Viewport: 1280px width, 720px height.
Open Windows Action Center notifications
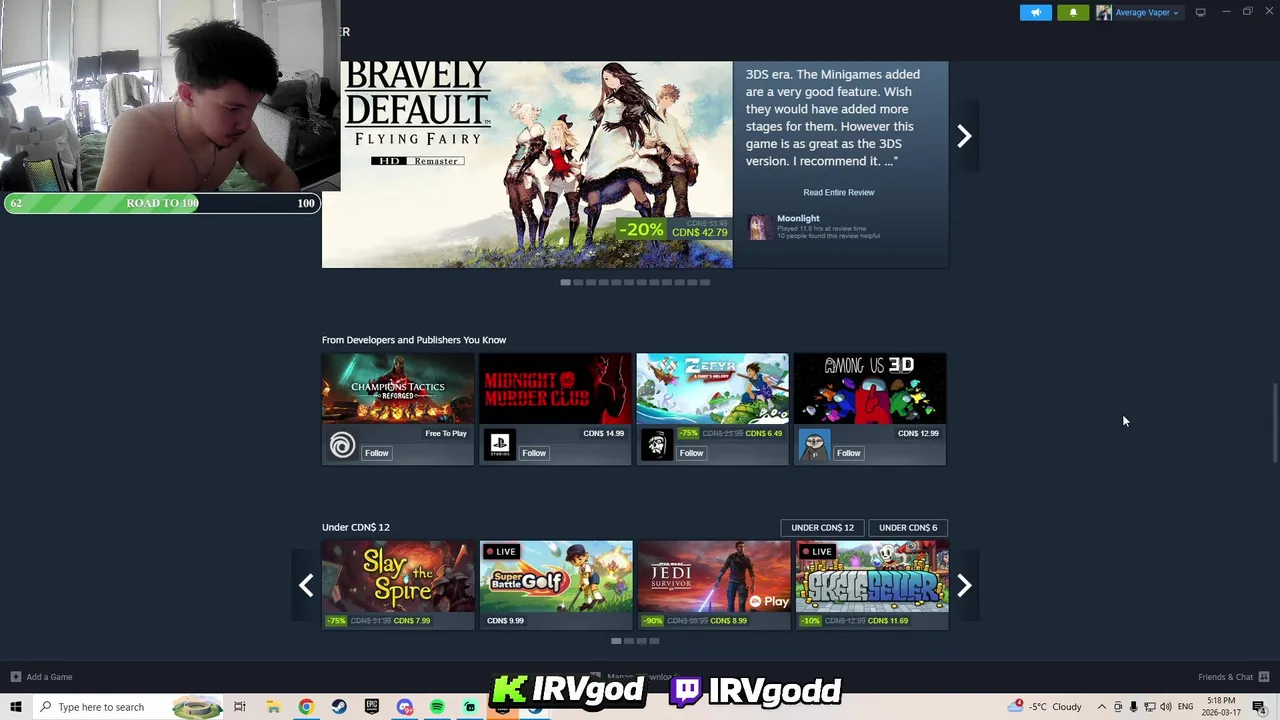pos(1259,707)
